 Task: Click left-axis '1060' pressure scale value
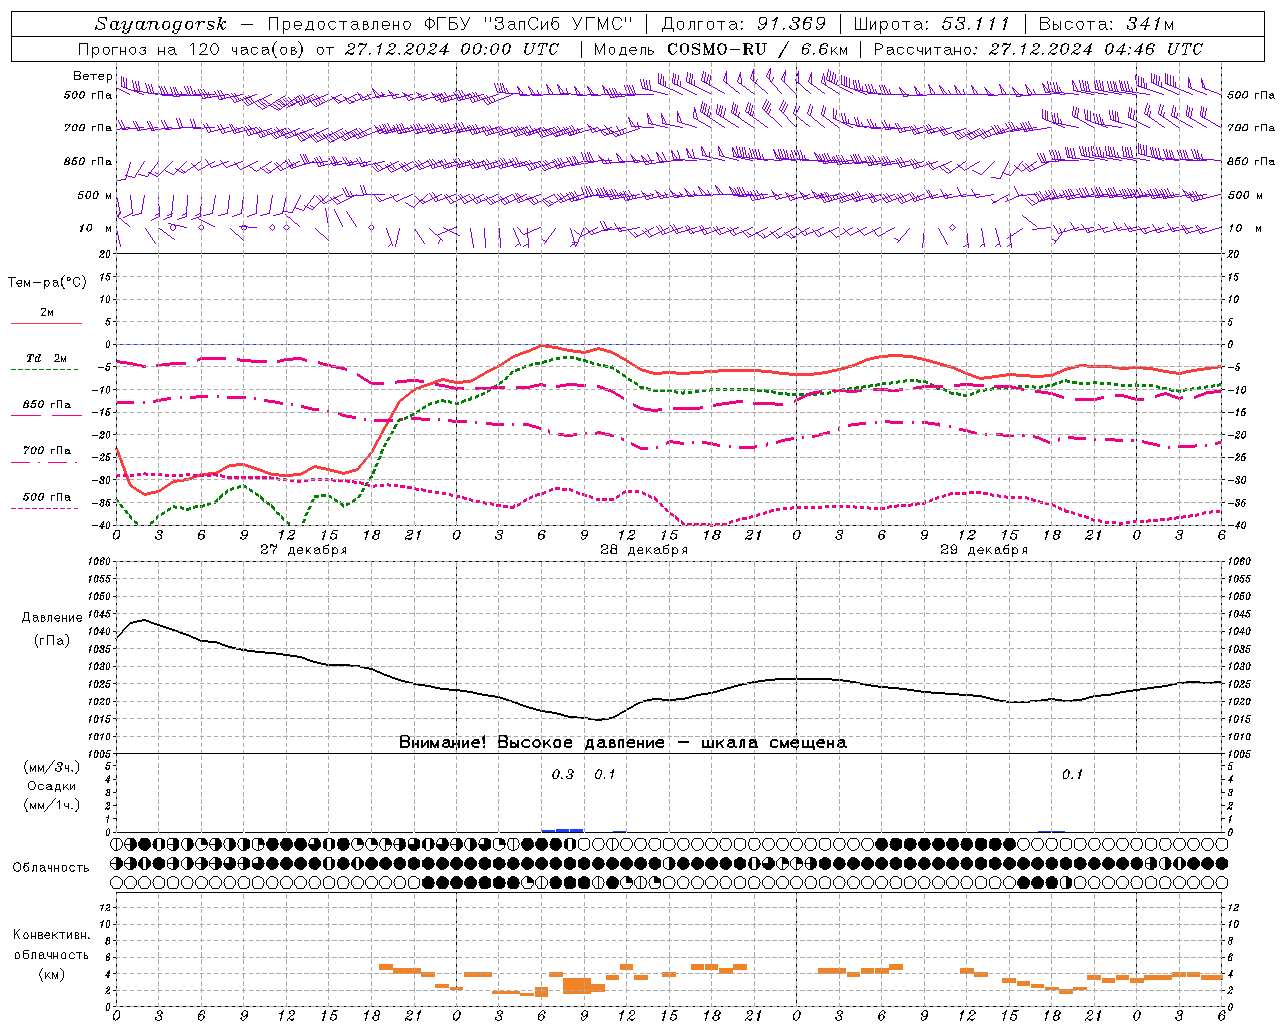[98, 562]
